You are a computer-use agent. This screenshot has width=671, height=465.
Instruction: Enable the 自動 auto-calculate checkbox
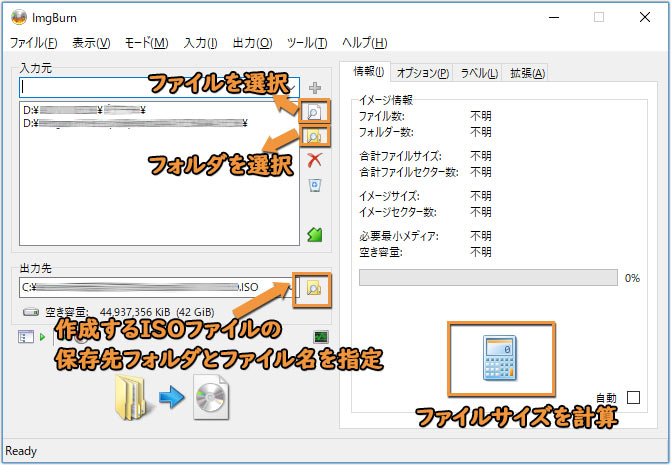click(633, 397)
